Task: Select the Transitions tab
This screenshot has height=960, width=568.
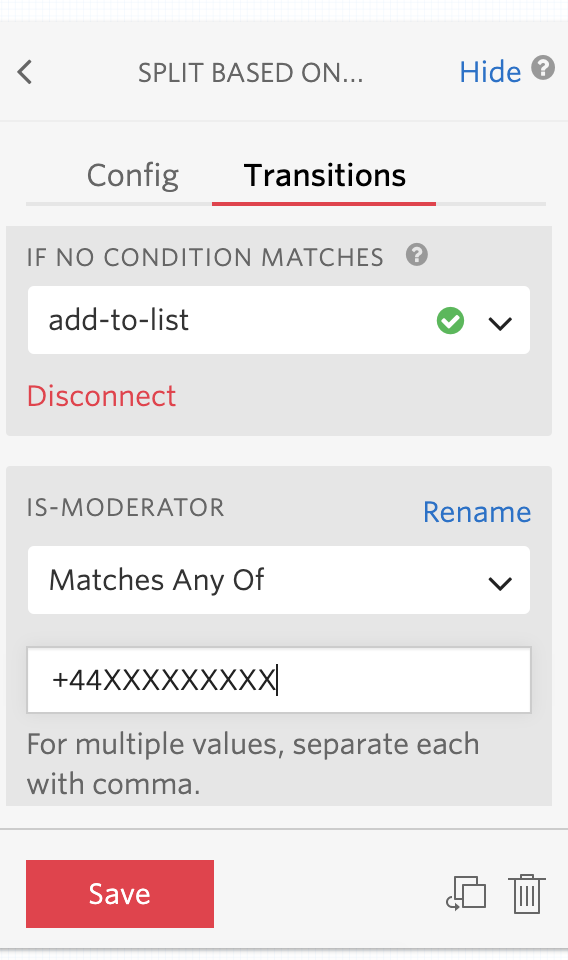Action: pos(324,176)
